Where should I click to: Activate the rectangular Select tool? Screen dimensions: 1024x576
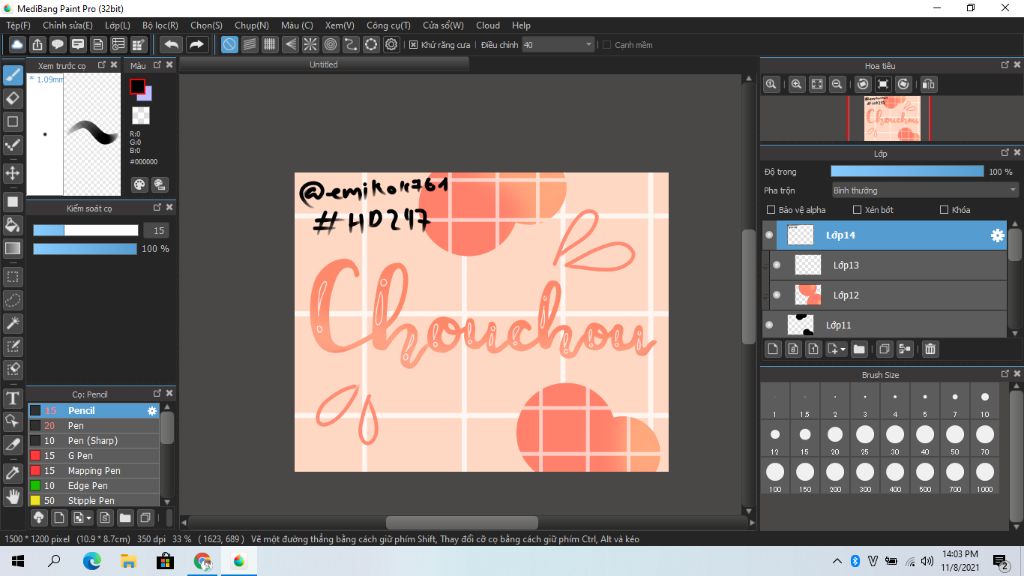[x=13, y=277]
